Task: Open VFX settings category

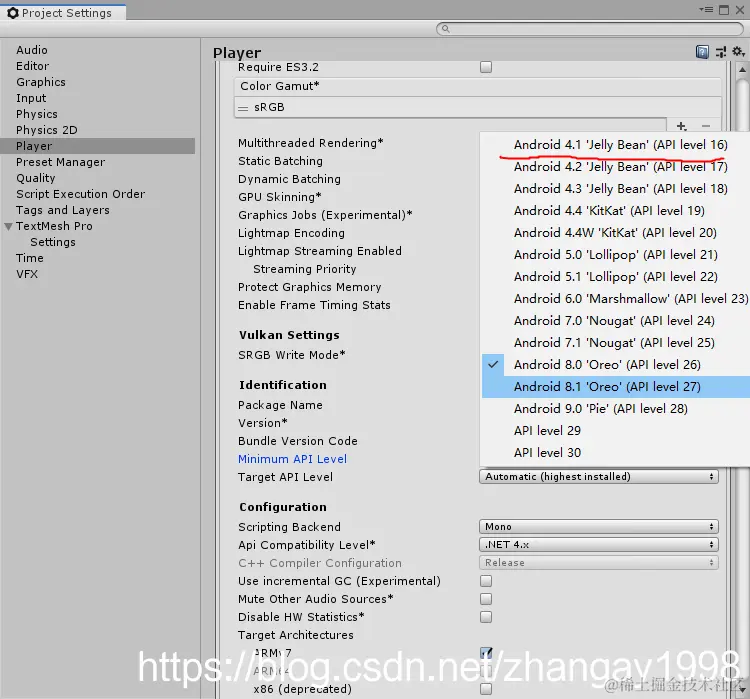Action: [x=27, y=274]
